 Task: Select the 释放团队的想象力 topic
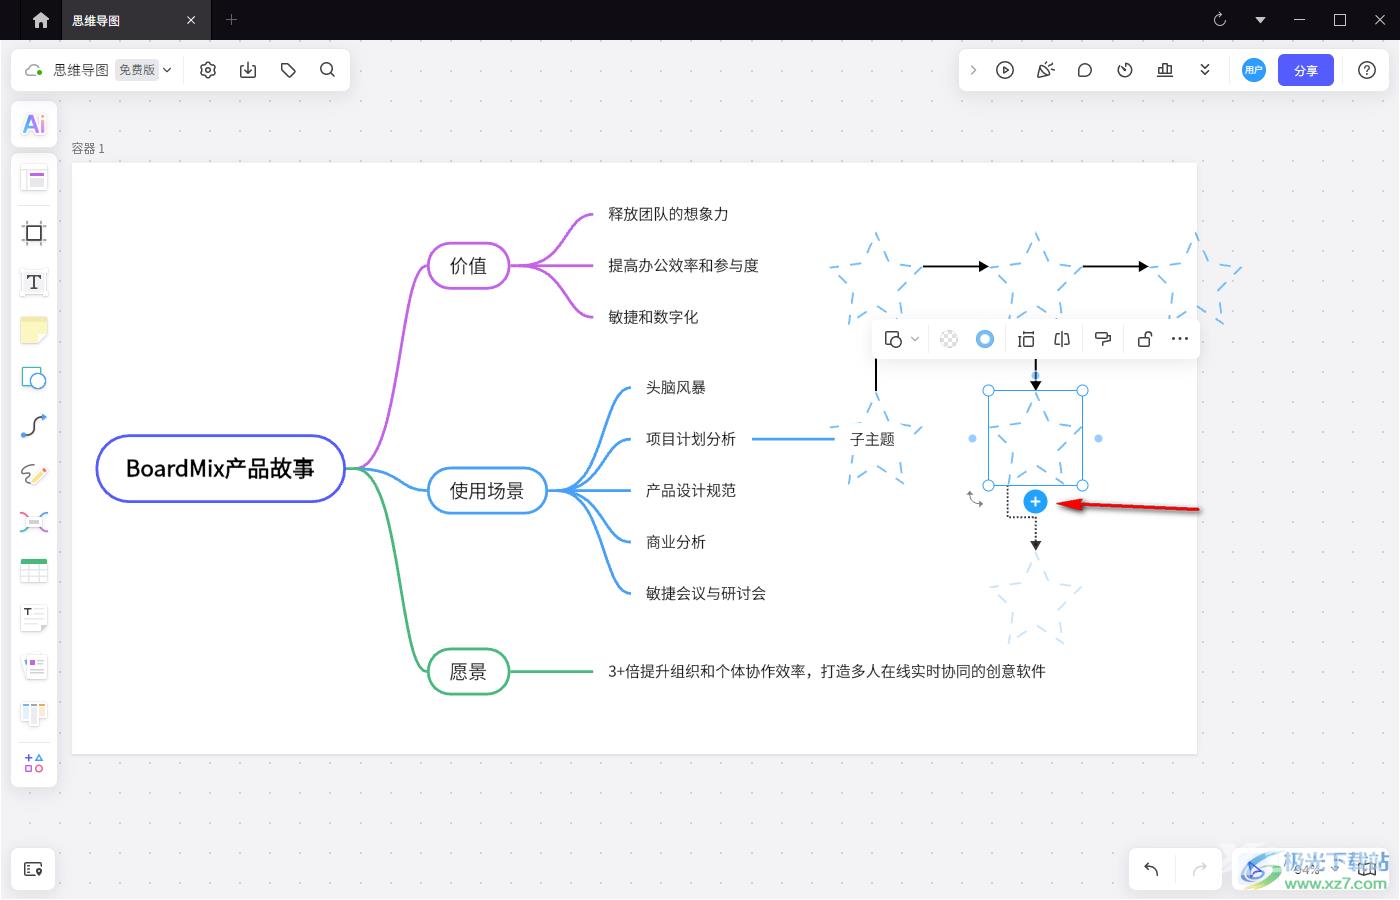point(668,214)
